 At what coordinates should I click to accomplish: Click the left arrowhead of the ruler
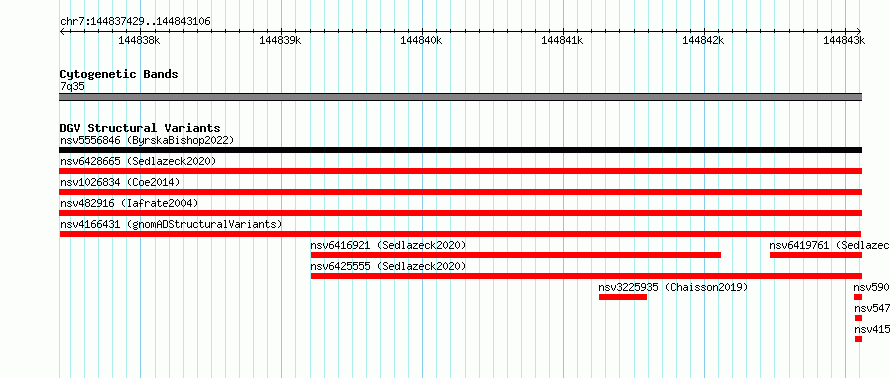click(x=62, y=31)
